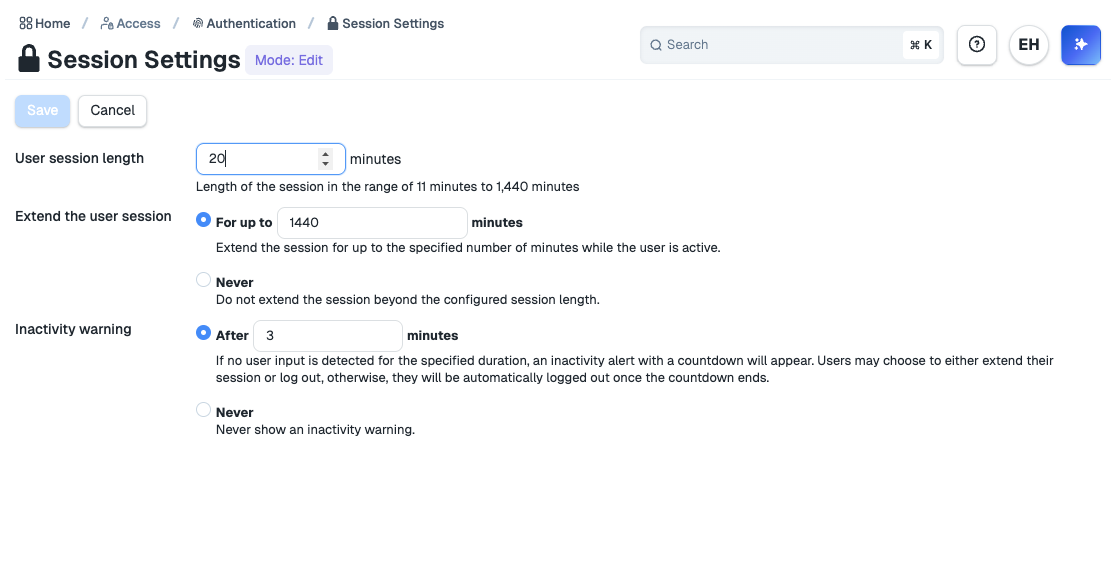Select the For up to radio option
This screenshot has height=584, width=1114.
(204, 221)
